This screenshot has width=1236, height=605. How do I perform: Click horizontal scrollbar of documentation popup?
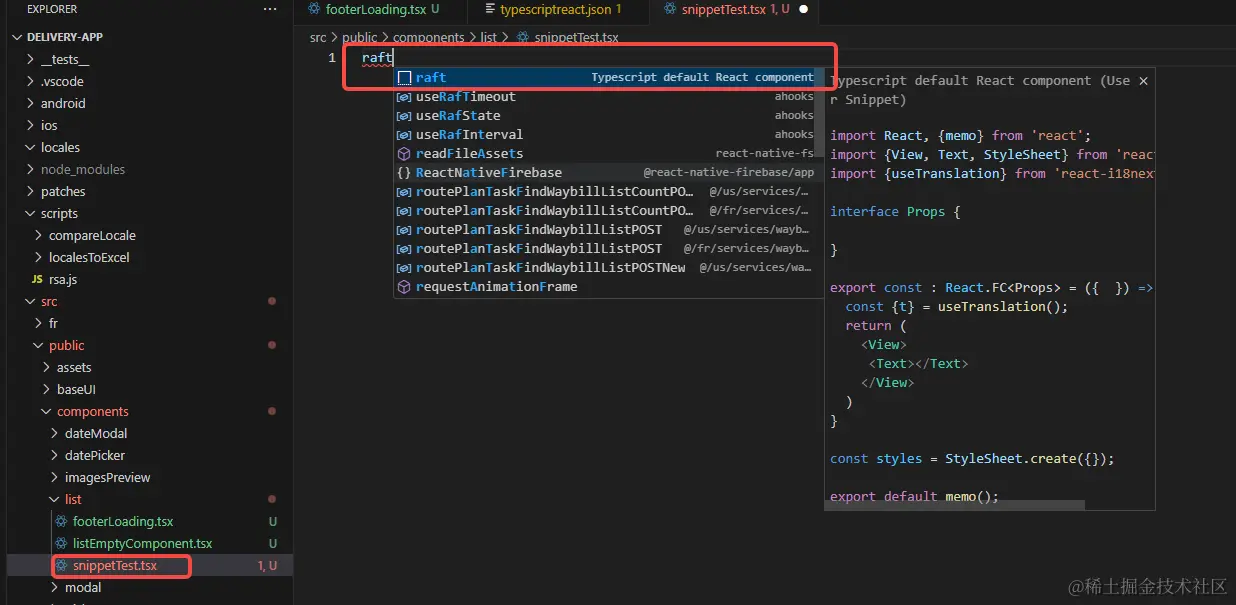[957, 505]
